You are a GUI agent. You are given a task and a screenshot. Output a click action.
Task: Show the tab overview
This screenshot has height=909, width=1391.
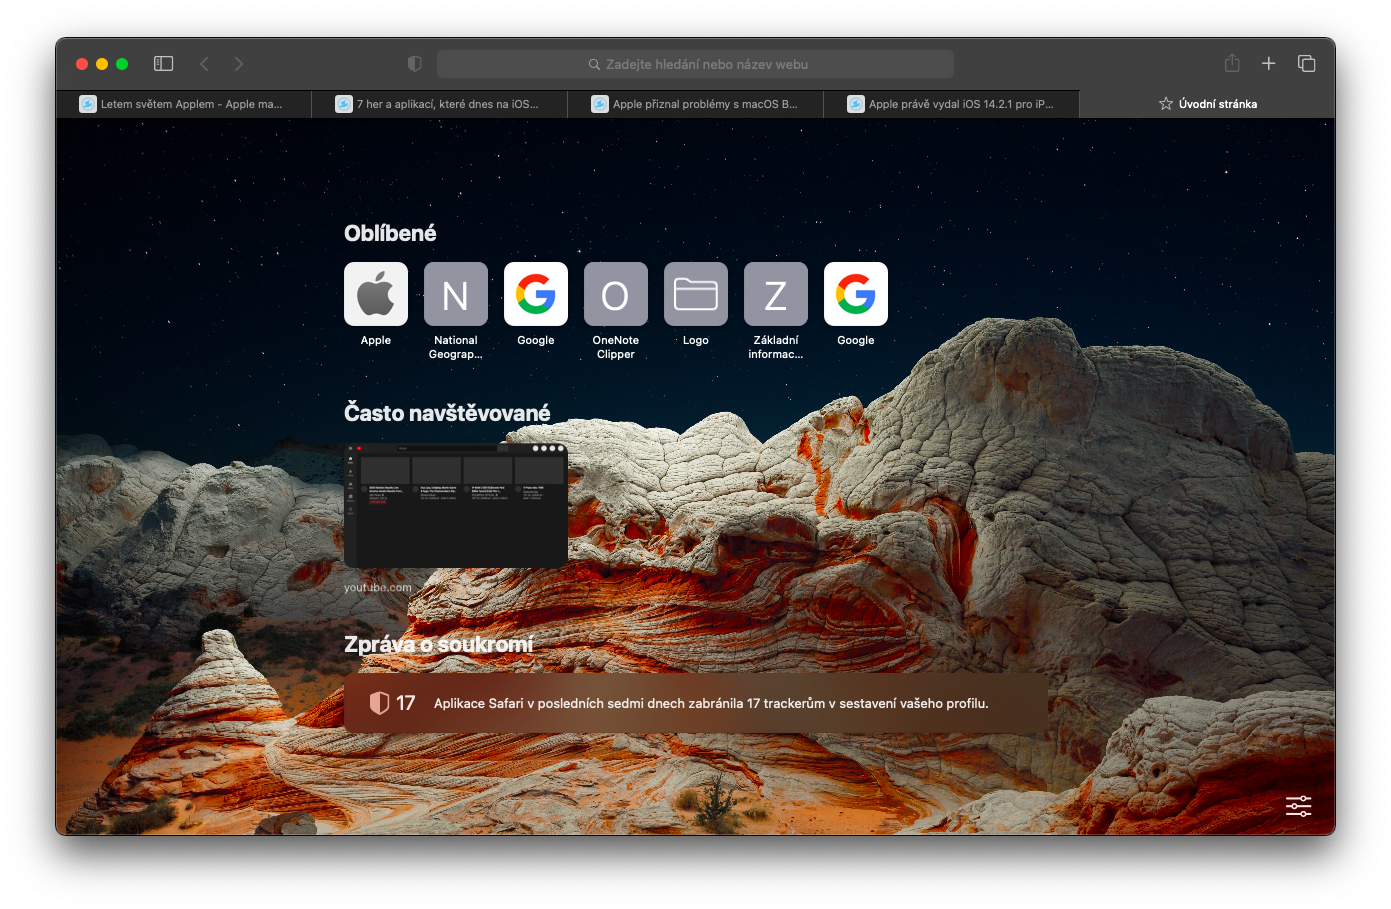tap(1306, 64)
